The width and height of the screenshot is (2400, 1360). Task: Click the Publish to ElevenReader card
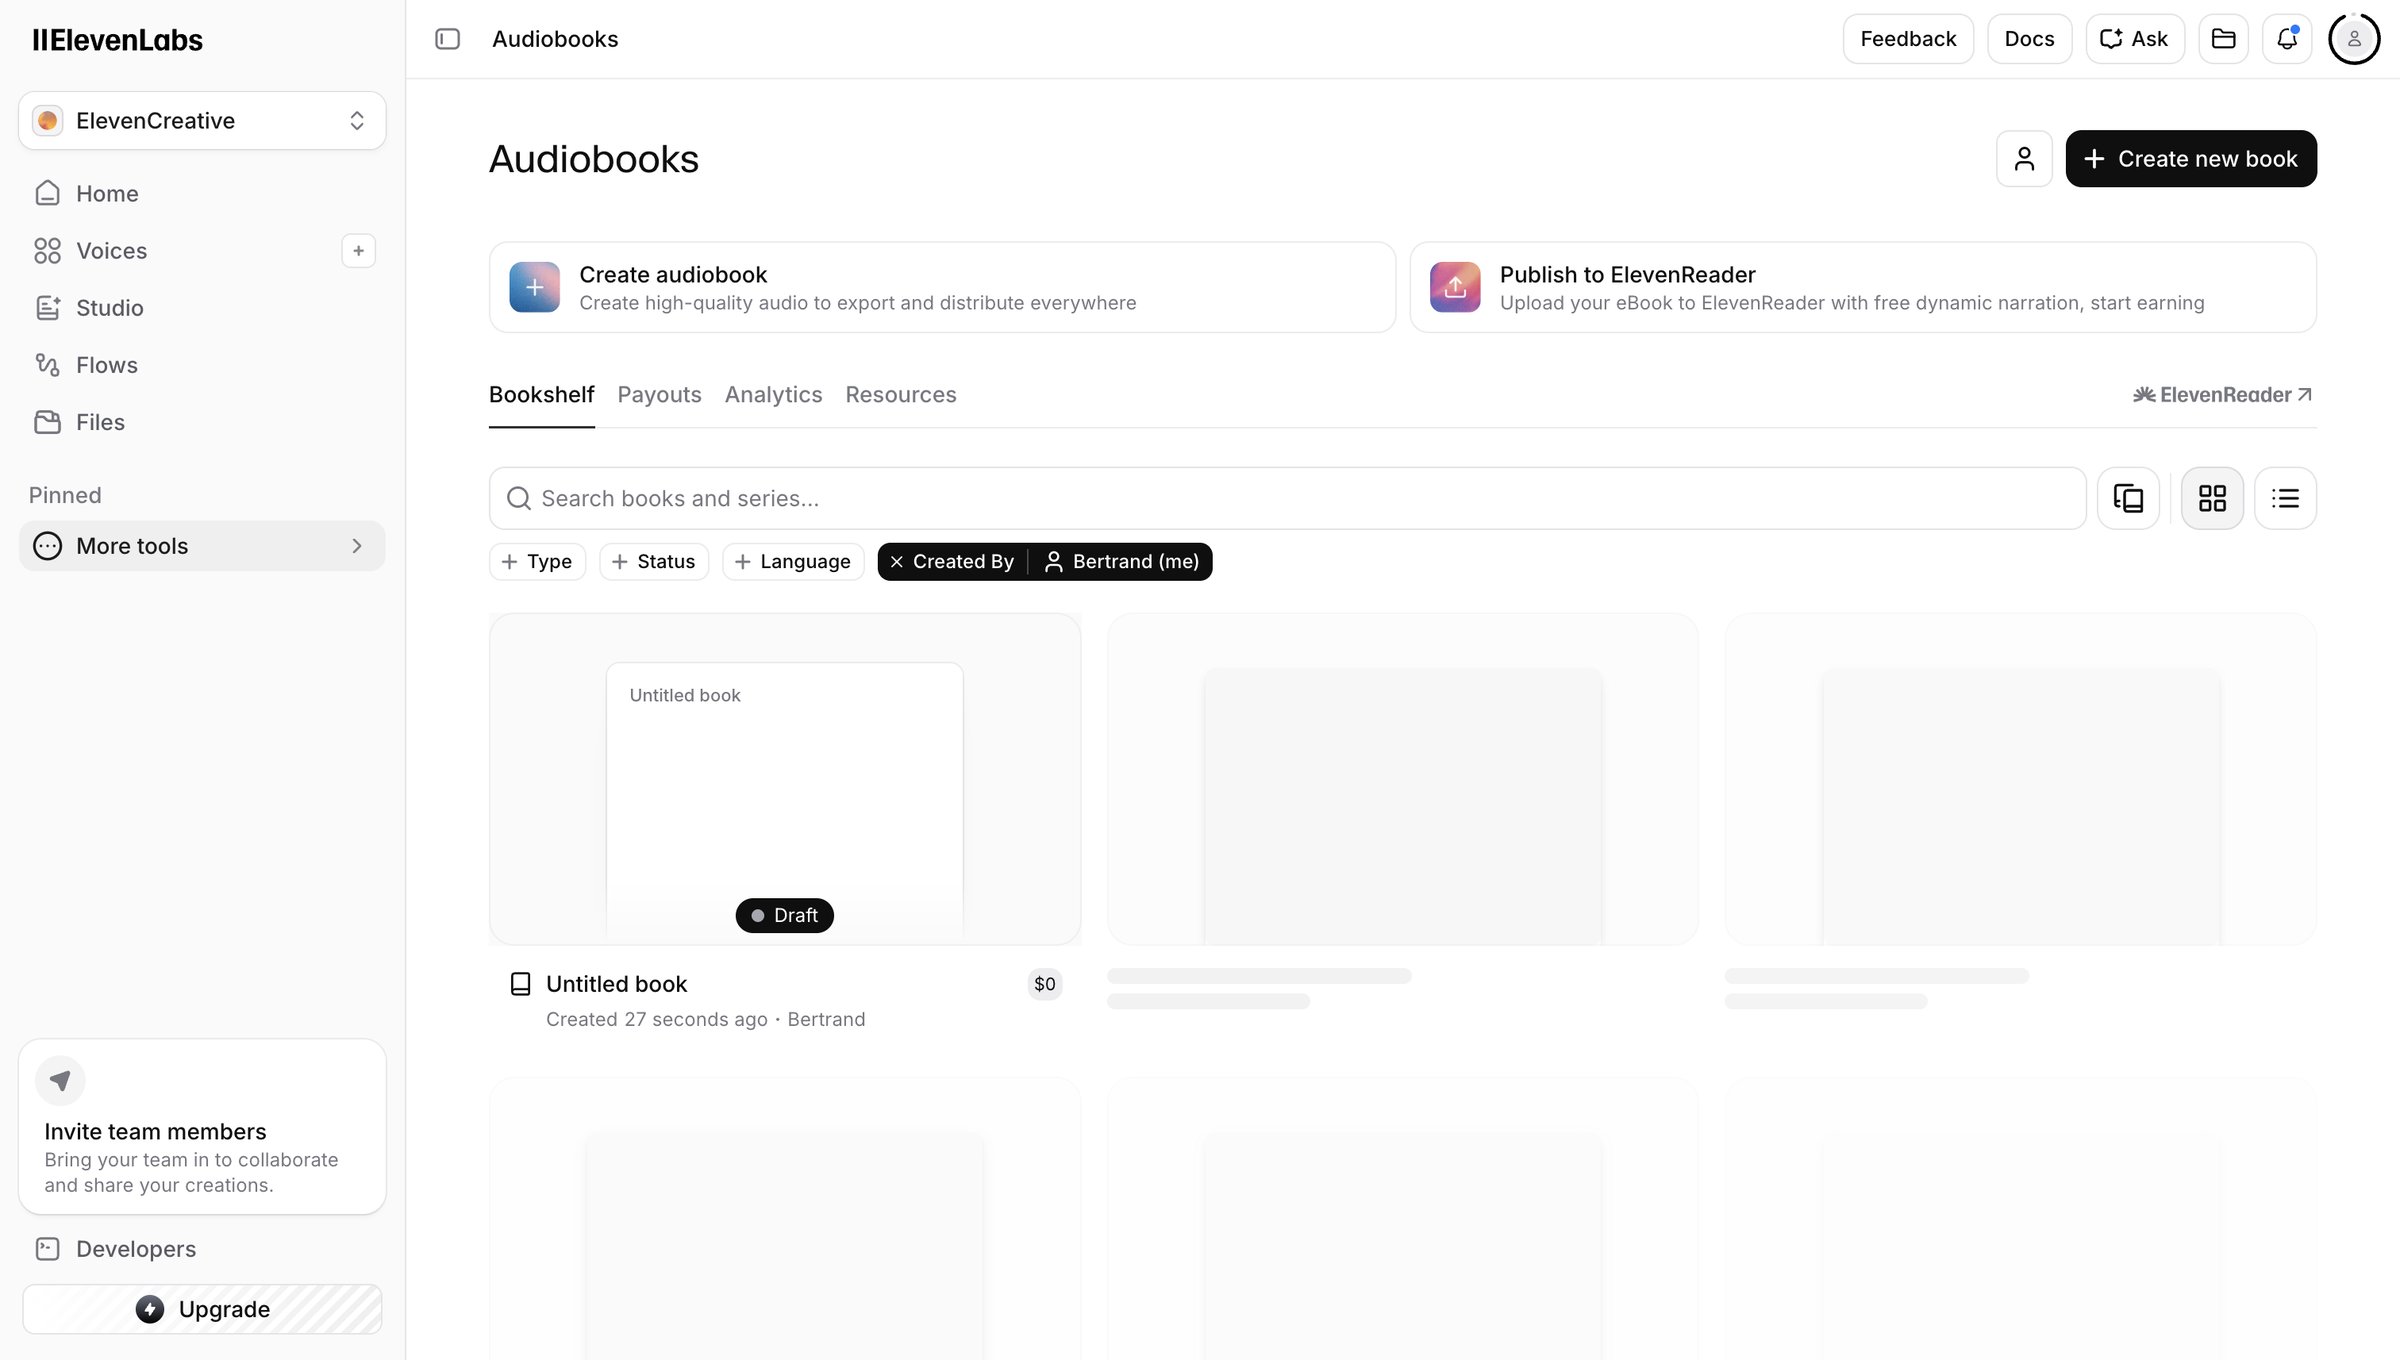(1863, 287)
